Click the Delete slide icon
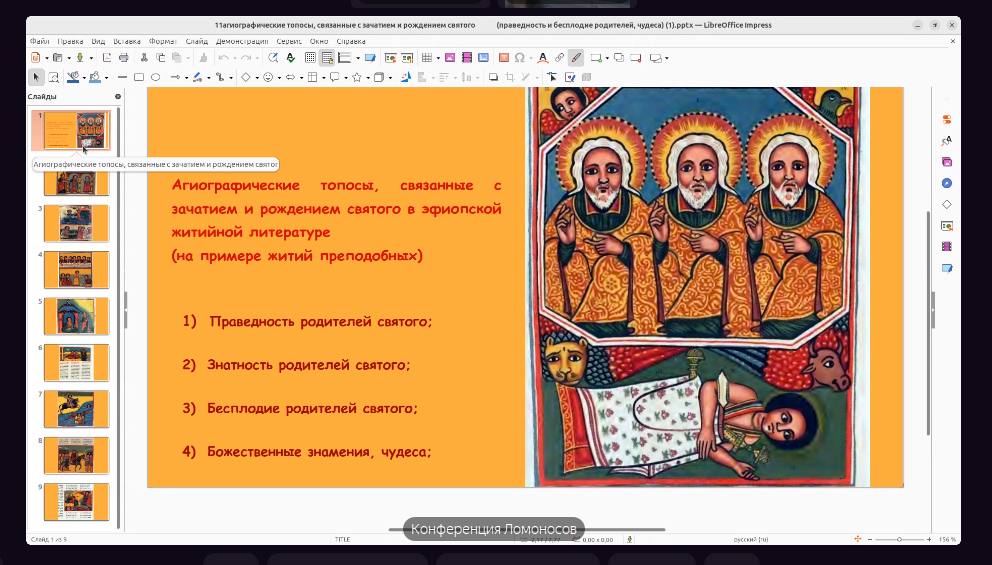This screenshot has height=565, width=992. pos(636,58)
